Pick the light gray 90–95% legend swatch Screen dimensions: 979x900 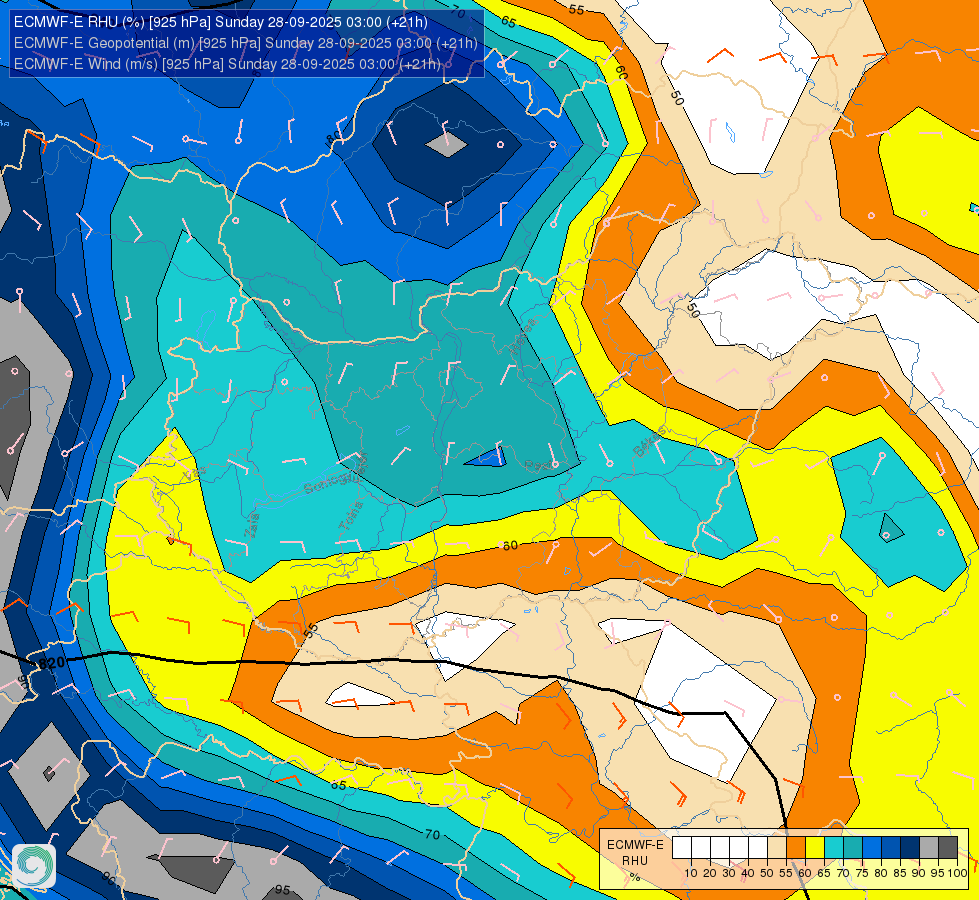click(x=929, y=848)
